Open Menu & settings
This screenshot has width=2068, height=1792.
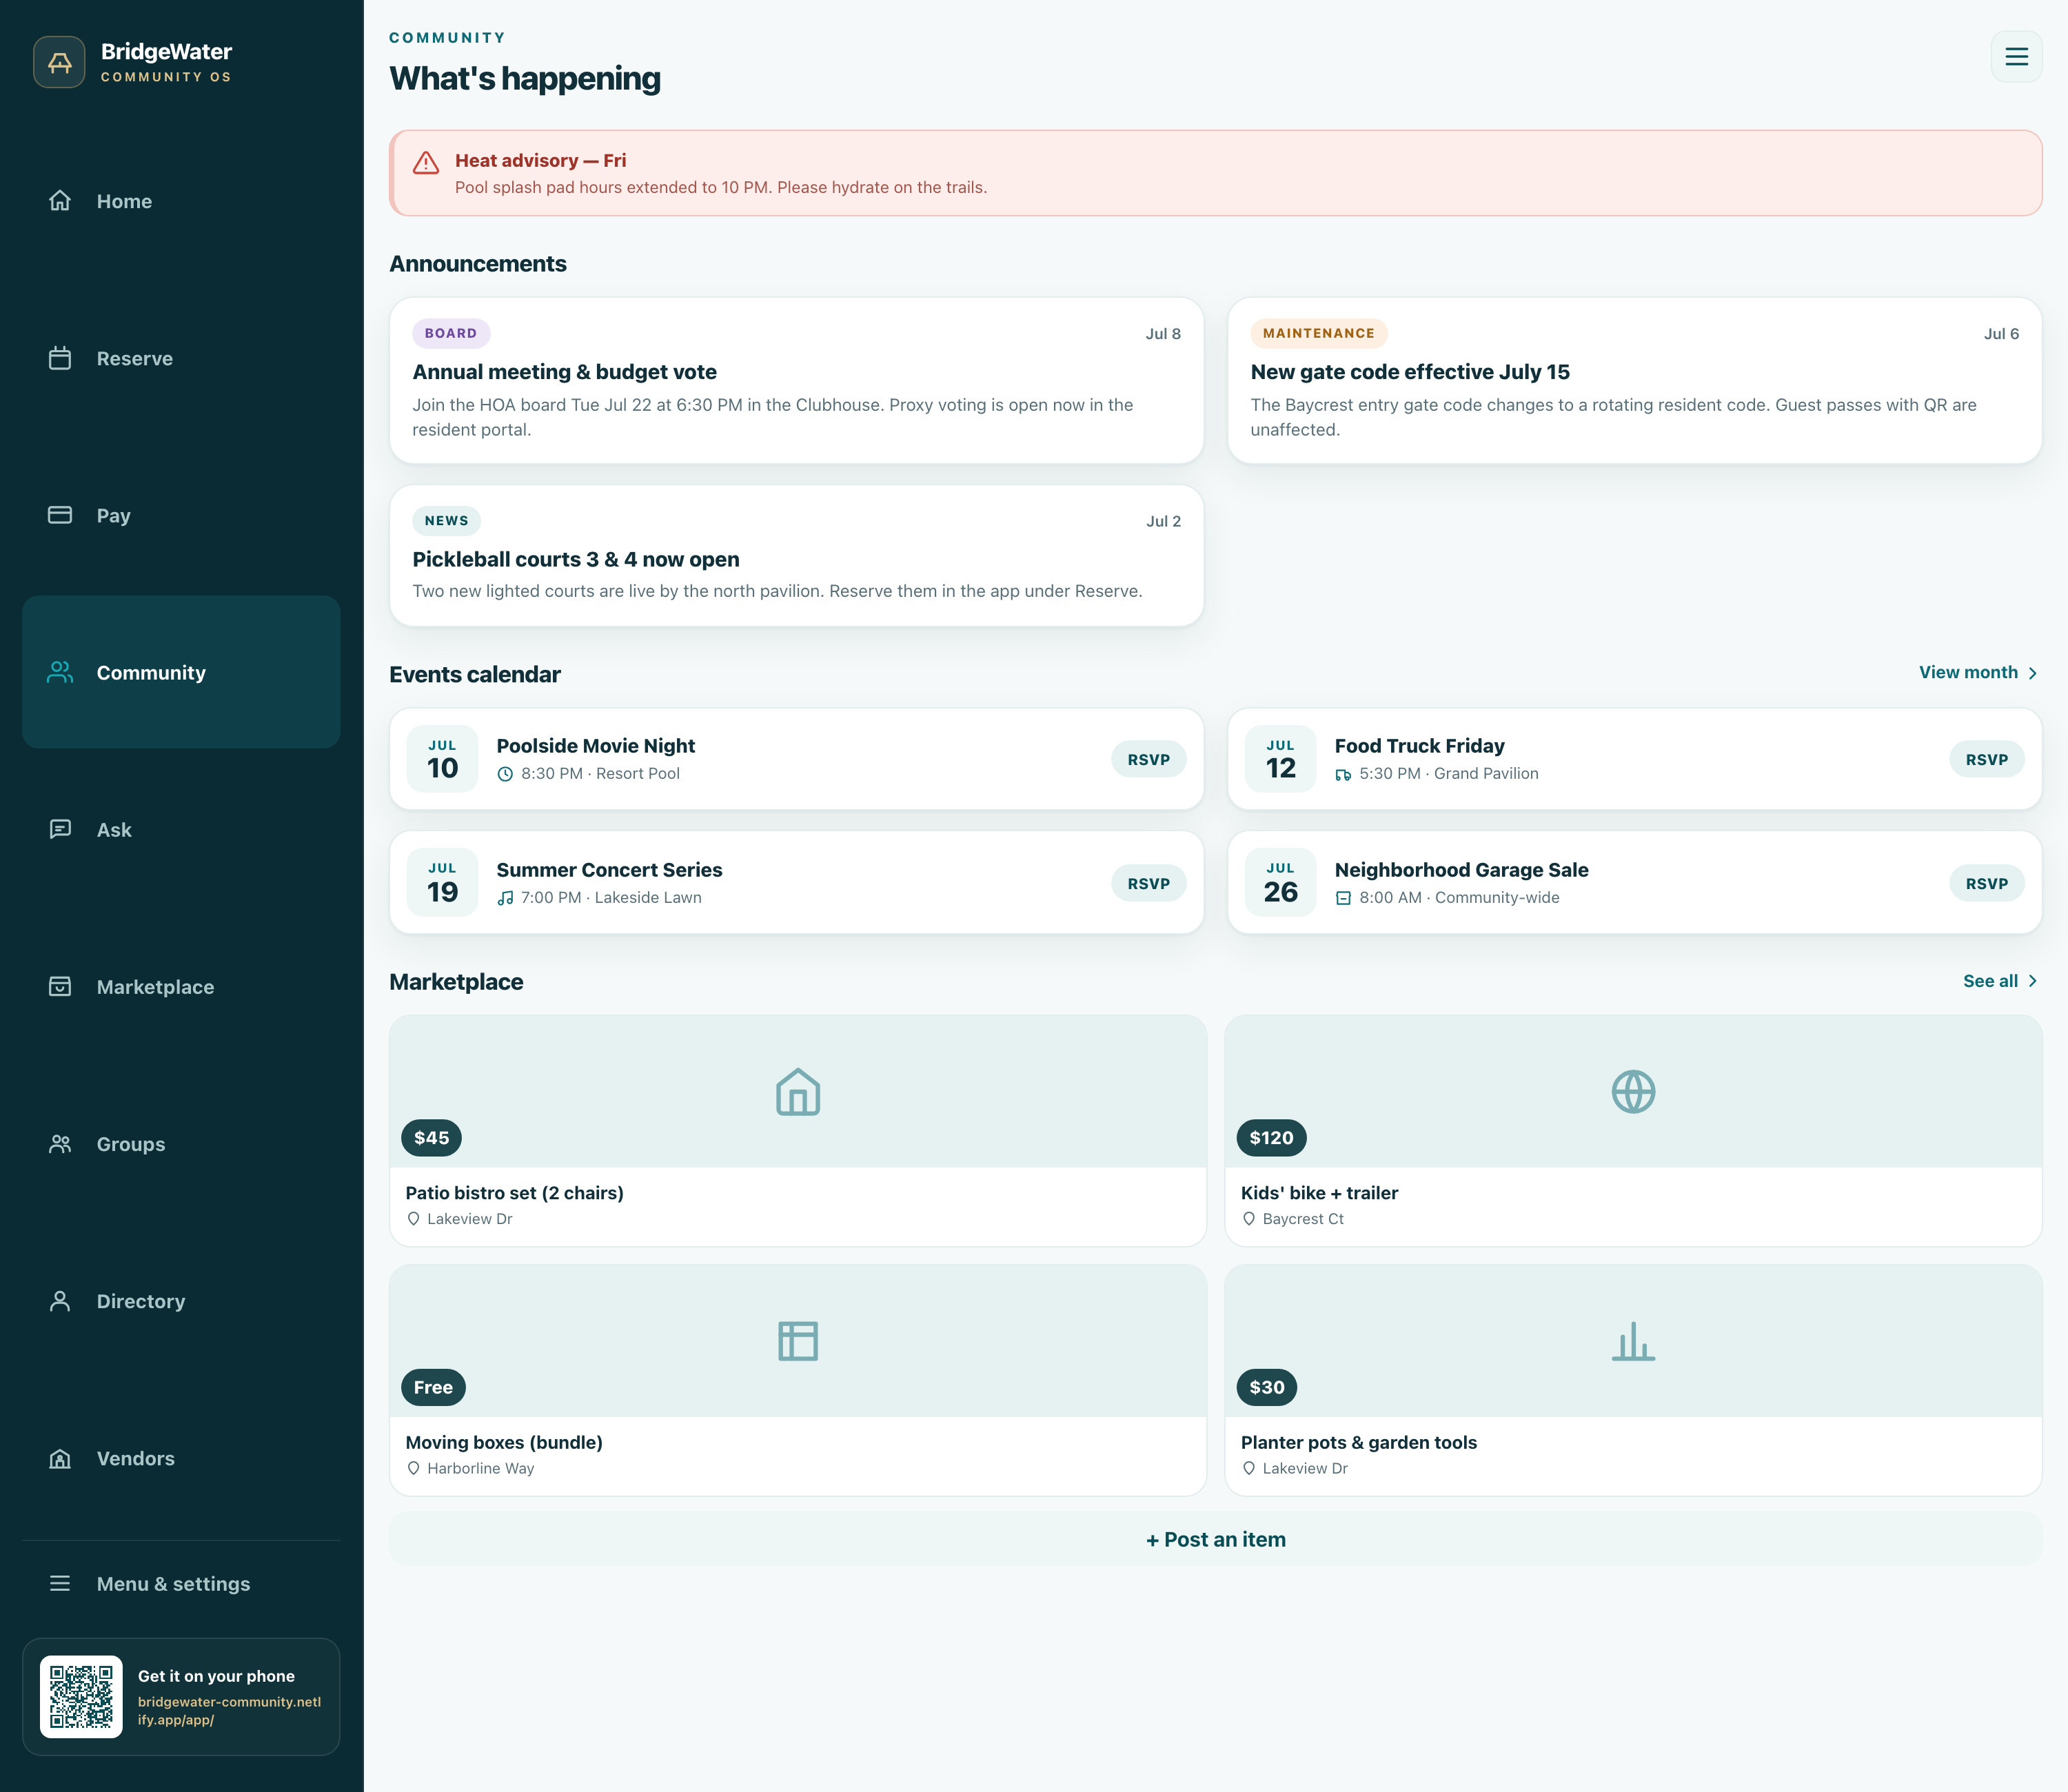pos(181,1583)
